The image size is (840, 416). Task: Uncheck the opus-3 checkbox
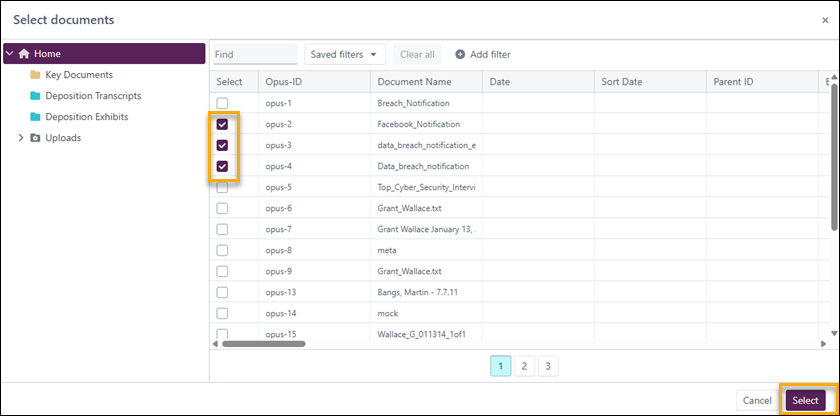[x=222, y=145]
